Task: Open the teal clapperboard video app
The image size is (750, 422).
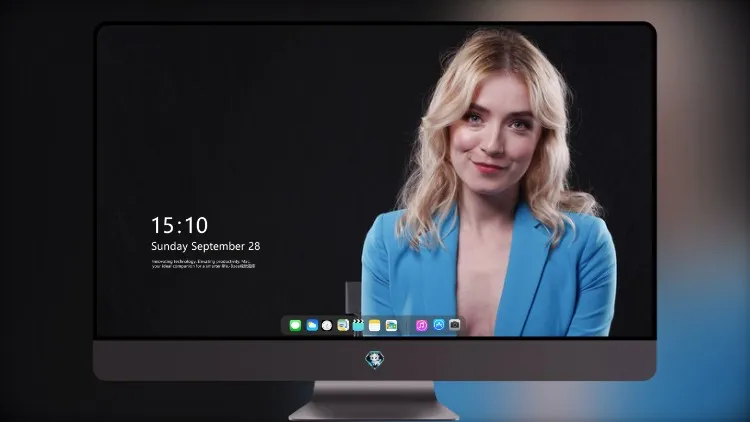Action: click(x=358, y=326)
